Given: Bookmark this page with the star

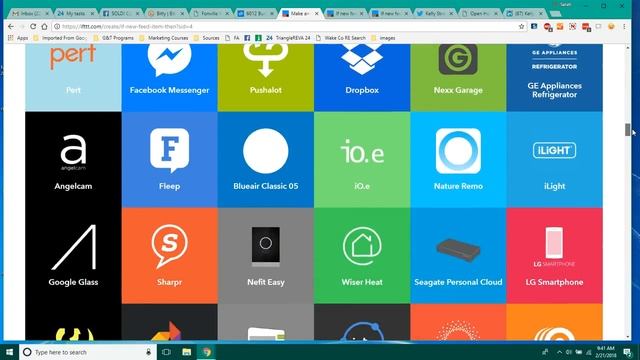Looking at the screenshot, I should [521, 26].
